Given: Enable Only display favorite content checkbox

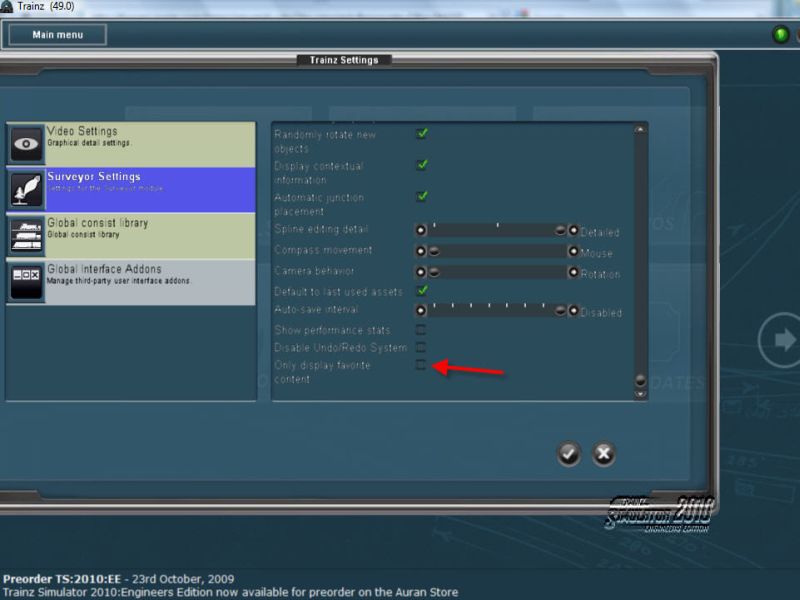Looking at the screenshot, I should [421, 365].
